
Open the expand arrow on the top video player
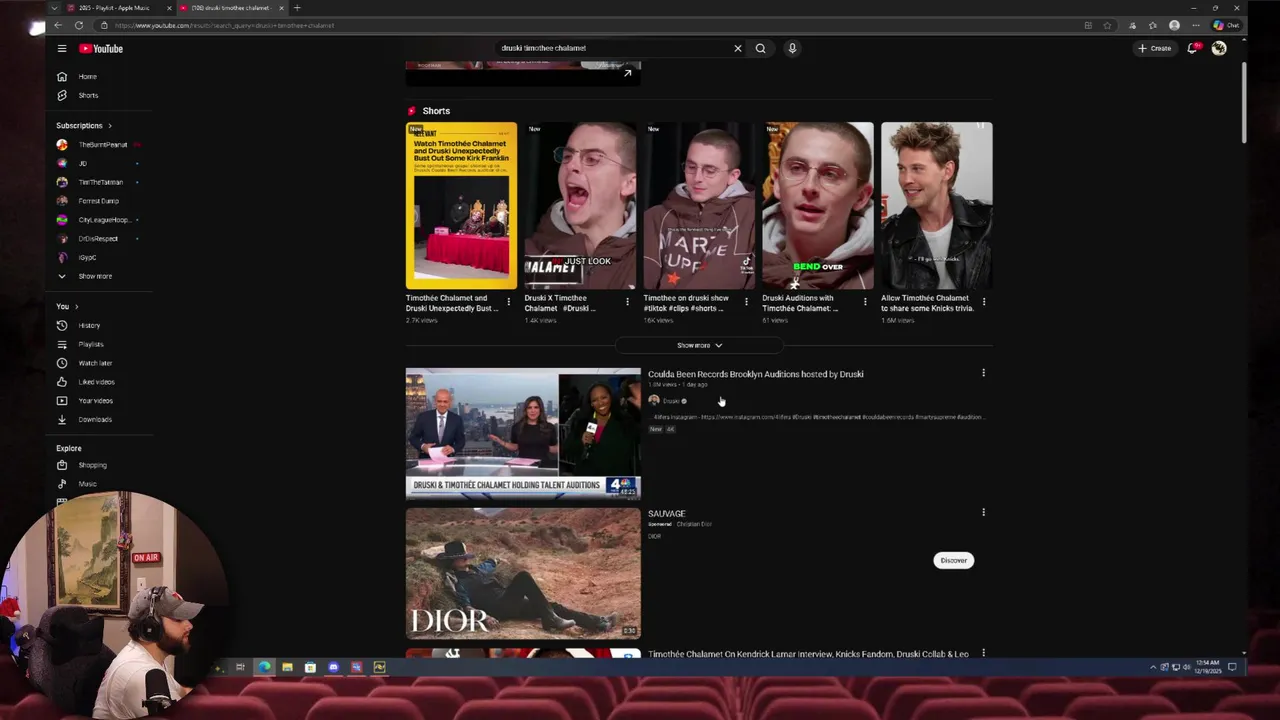(x=627, y=73)
